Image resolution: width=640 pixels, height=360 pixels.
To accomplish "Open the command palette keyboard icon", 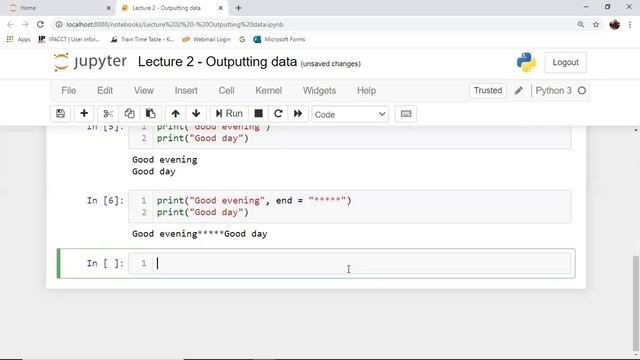I will point(406,114).
